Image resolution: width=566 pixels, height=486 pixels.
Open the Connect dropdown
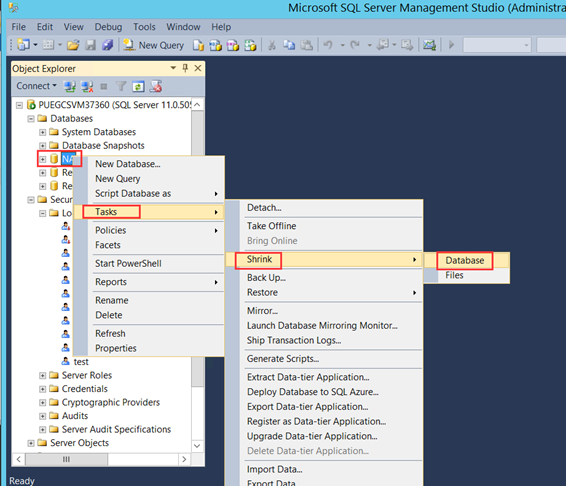pyautogui.click(x=36, y=86)
